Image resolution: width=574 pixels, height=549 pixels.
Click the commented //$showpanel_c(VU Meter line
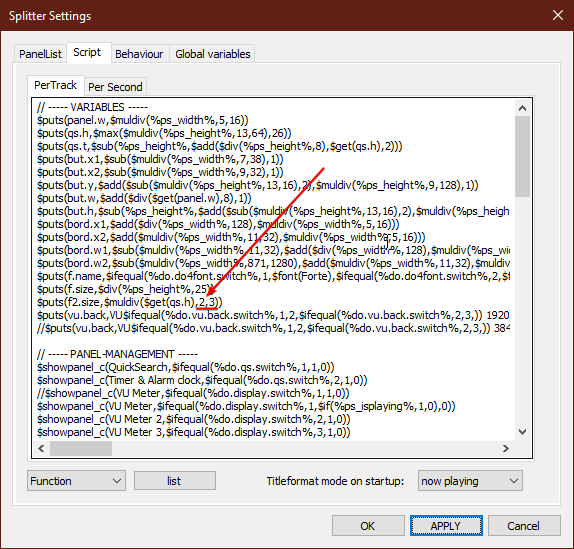coord(193,393)
